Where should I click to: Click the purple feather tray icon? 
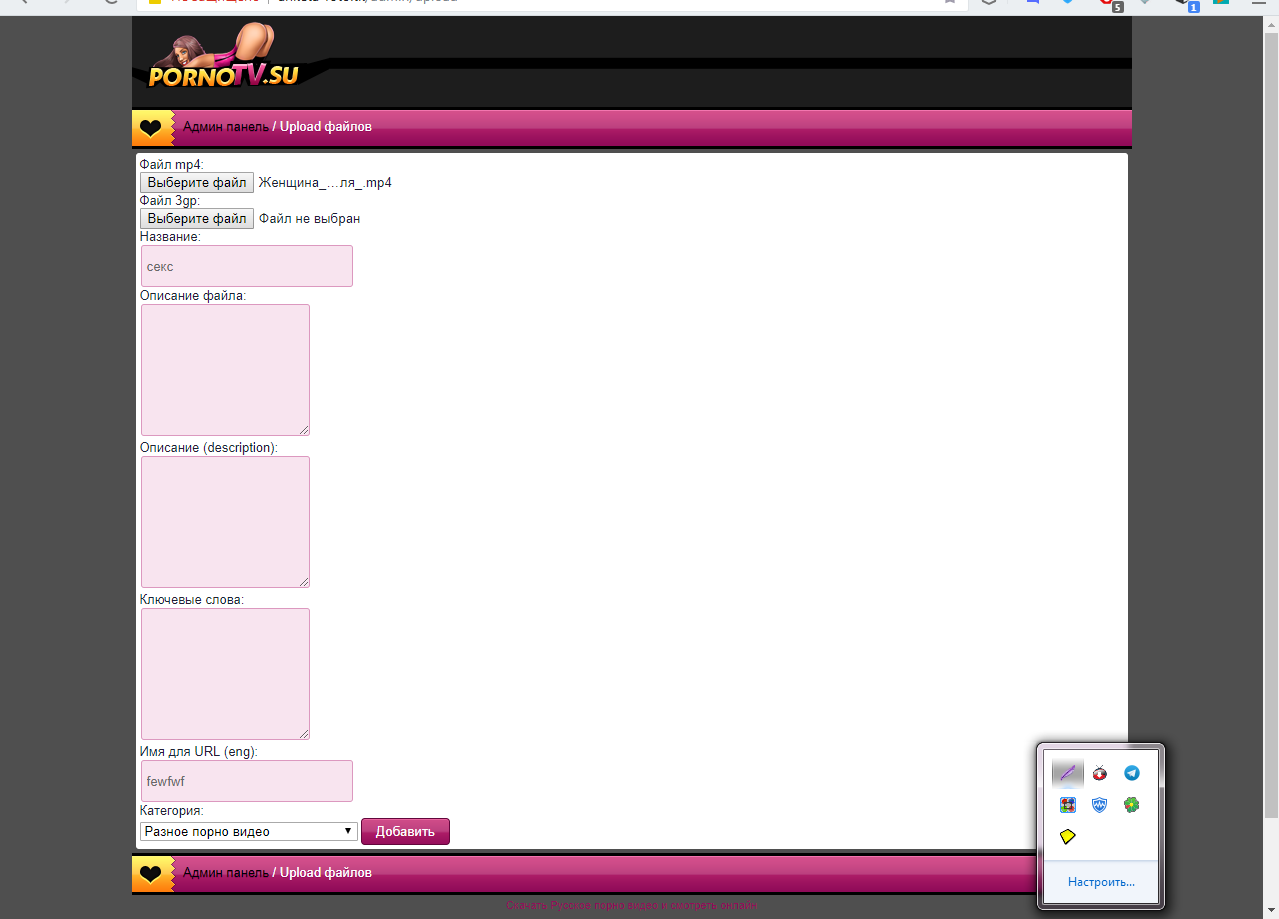(x=1067, y=773)
